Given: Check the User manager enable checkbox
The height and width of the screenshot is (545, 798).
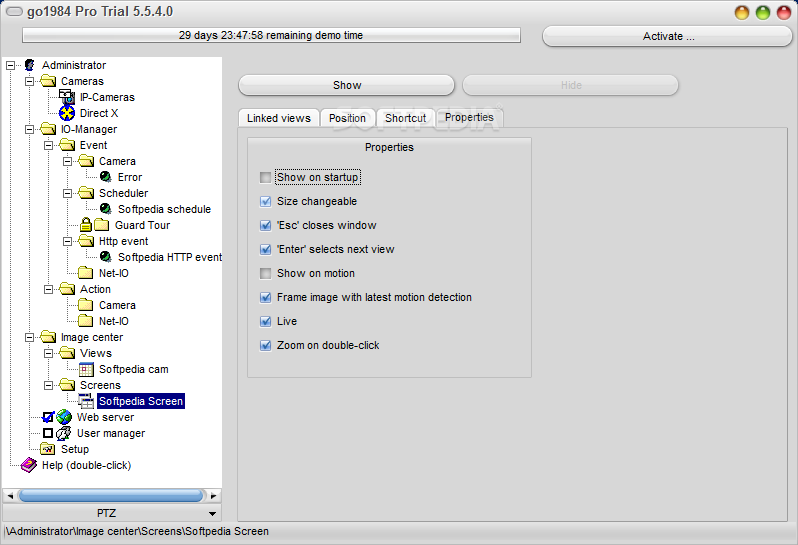Looking at the screenshot, I should click(x=48, y=433).
